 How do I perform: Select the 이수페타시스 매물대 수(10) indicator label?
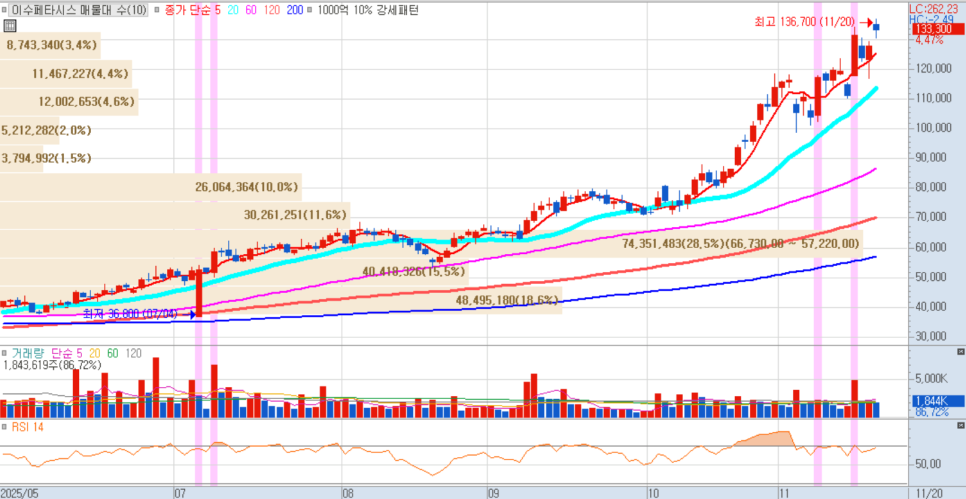79,10
